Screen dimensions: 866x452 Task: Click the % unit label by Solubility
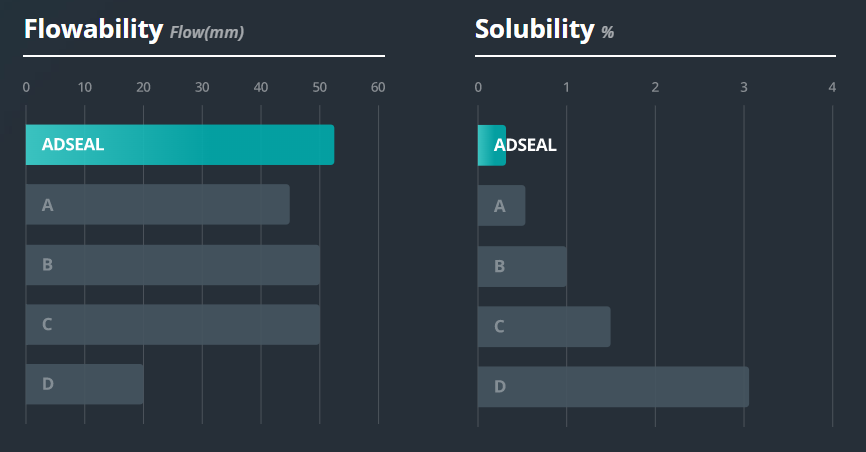[607, 33]
